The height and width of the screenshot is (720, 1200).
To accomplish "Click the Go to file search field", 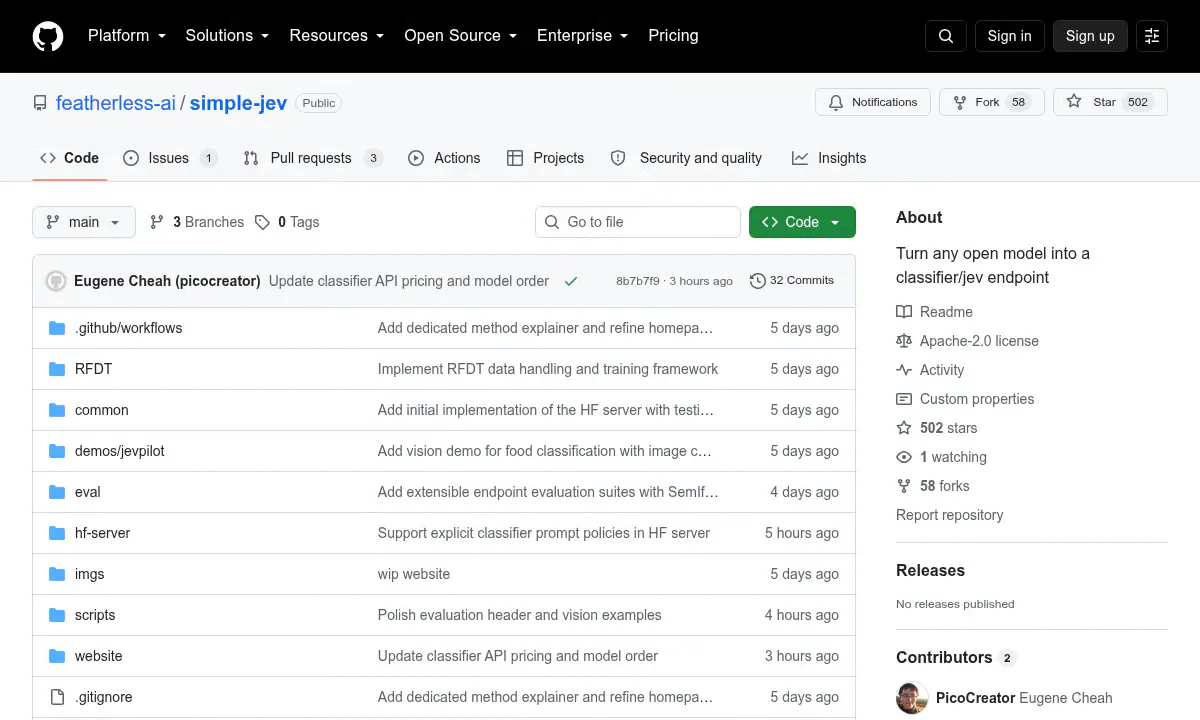I will [x=638, y=222].
